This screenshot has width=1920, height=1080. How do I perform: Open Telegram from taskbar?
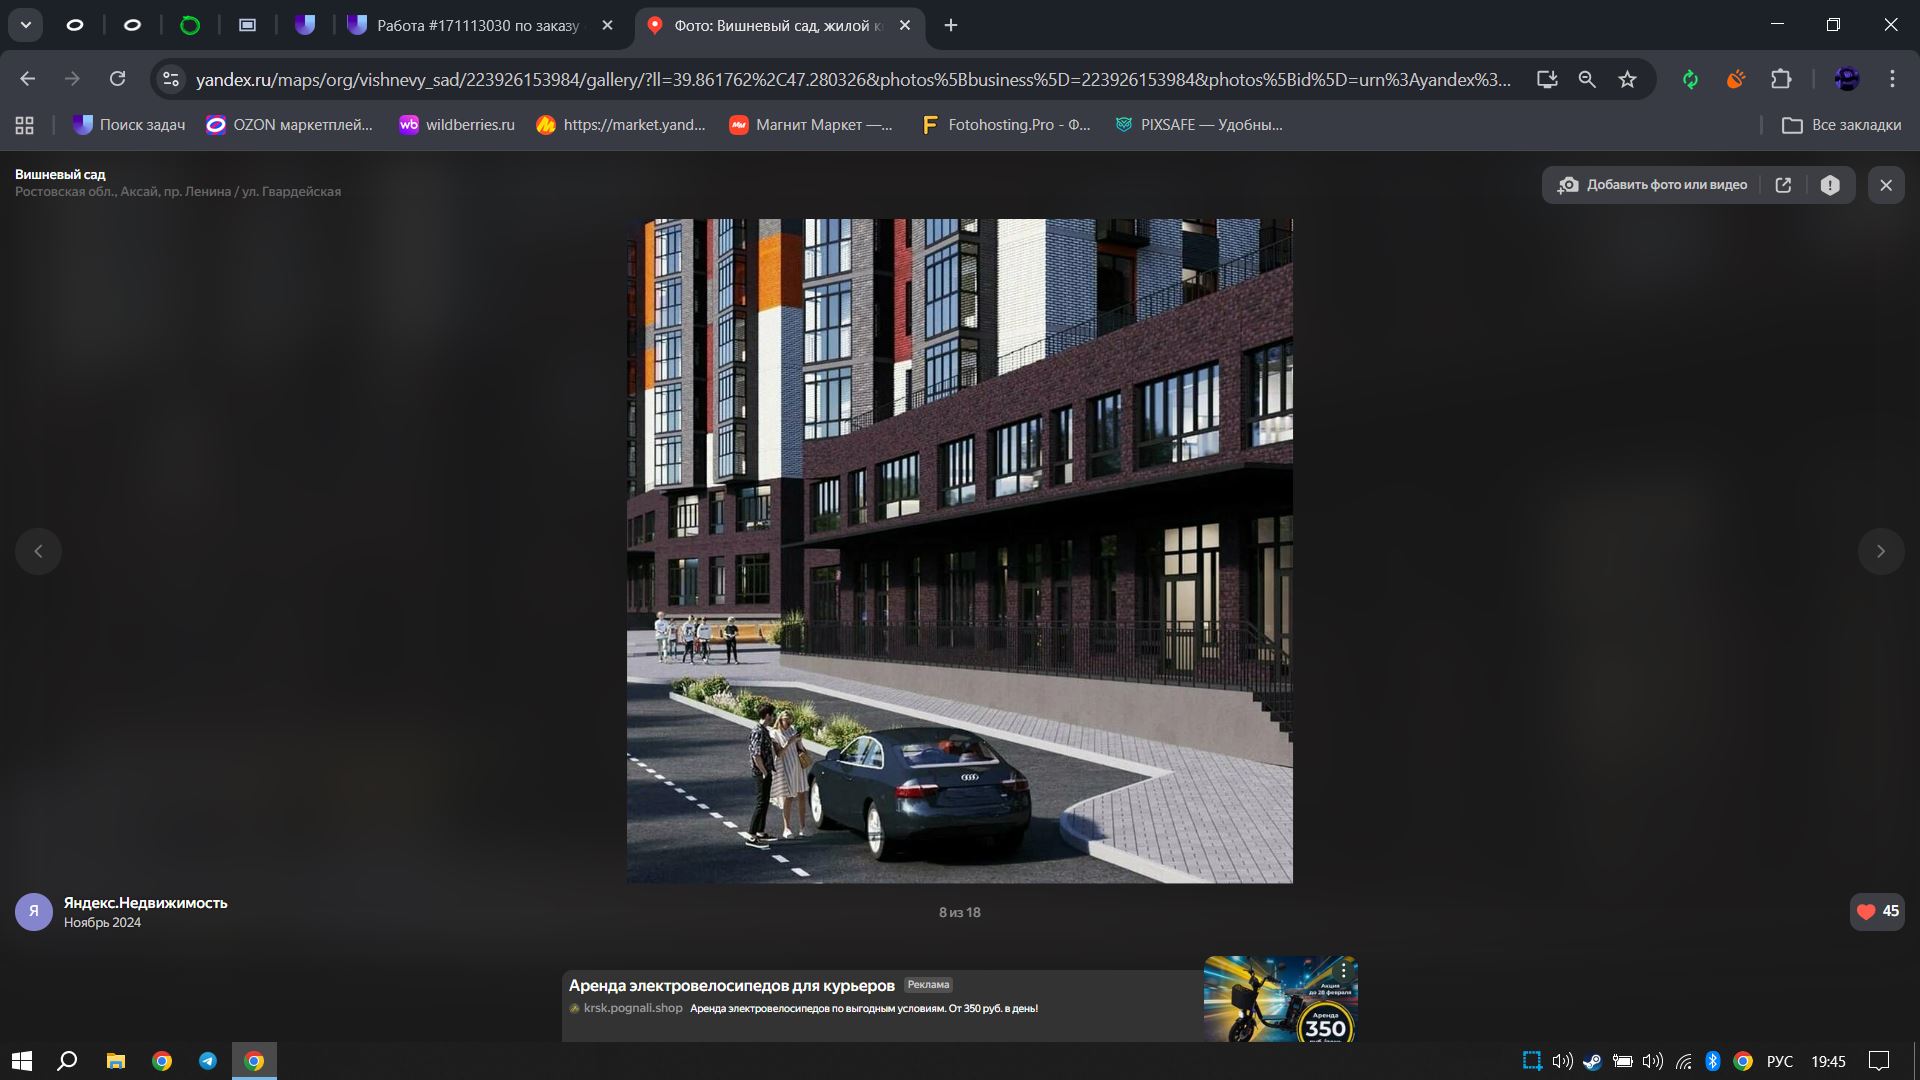point(208,1061)
